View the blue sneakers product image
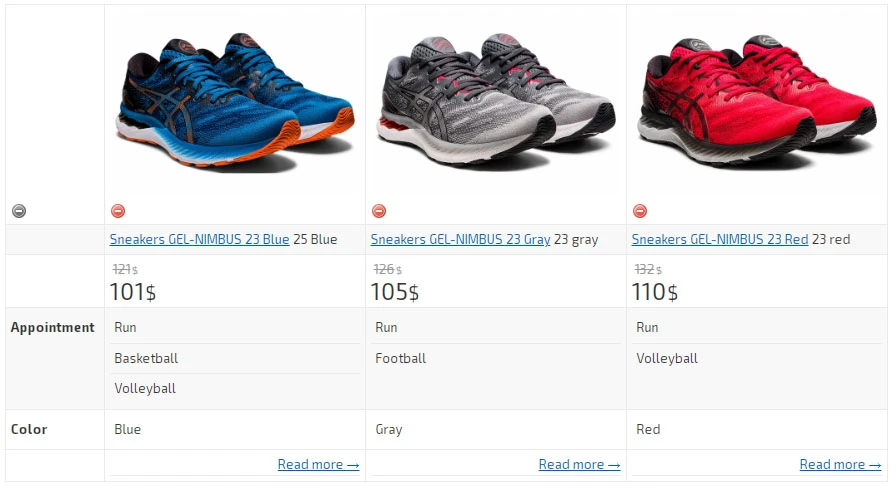This screenshot has height=490, width=896. pyautogui.click(x=236, y=103)
